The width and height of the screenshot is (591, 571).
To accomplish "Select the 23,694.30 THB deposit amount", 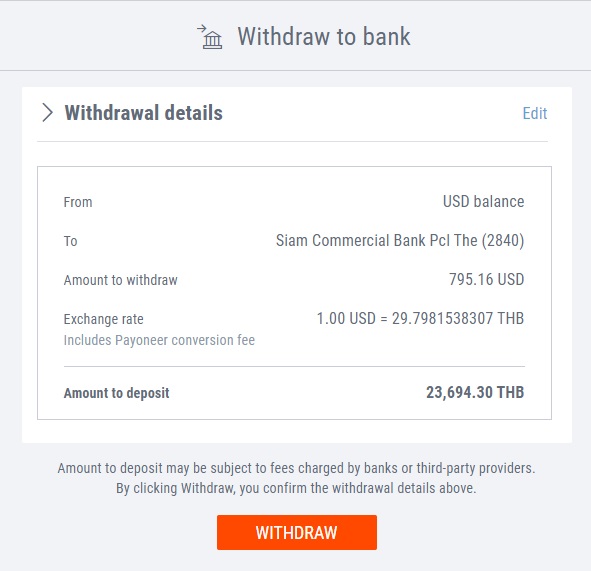I will point(475,392).
